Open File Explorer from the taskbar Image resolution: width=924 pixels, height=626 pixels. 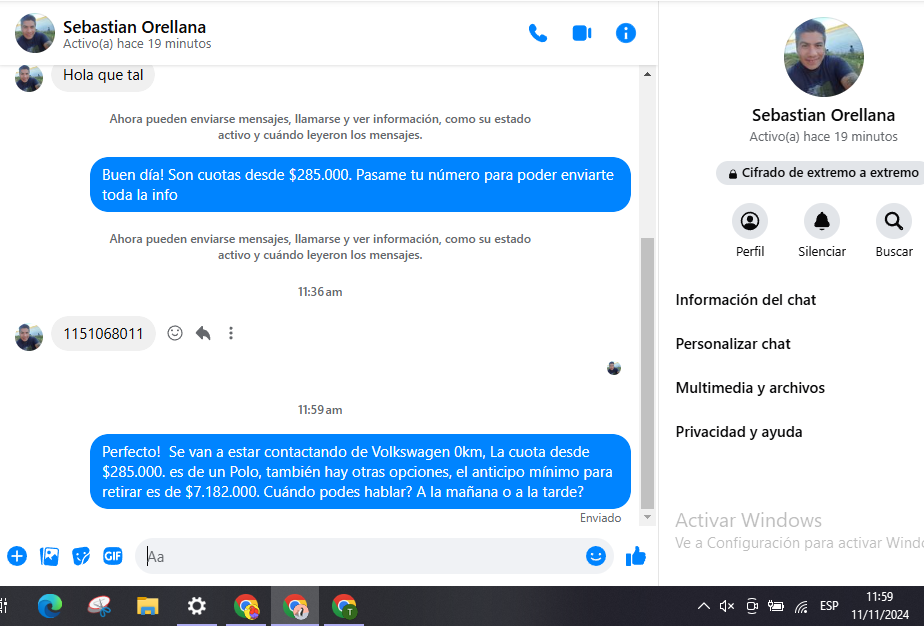click(147, 606)
